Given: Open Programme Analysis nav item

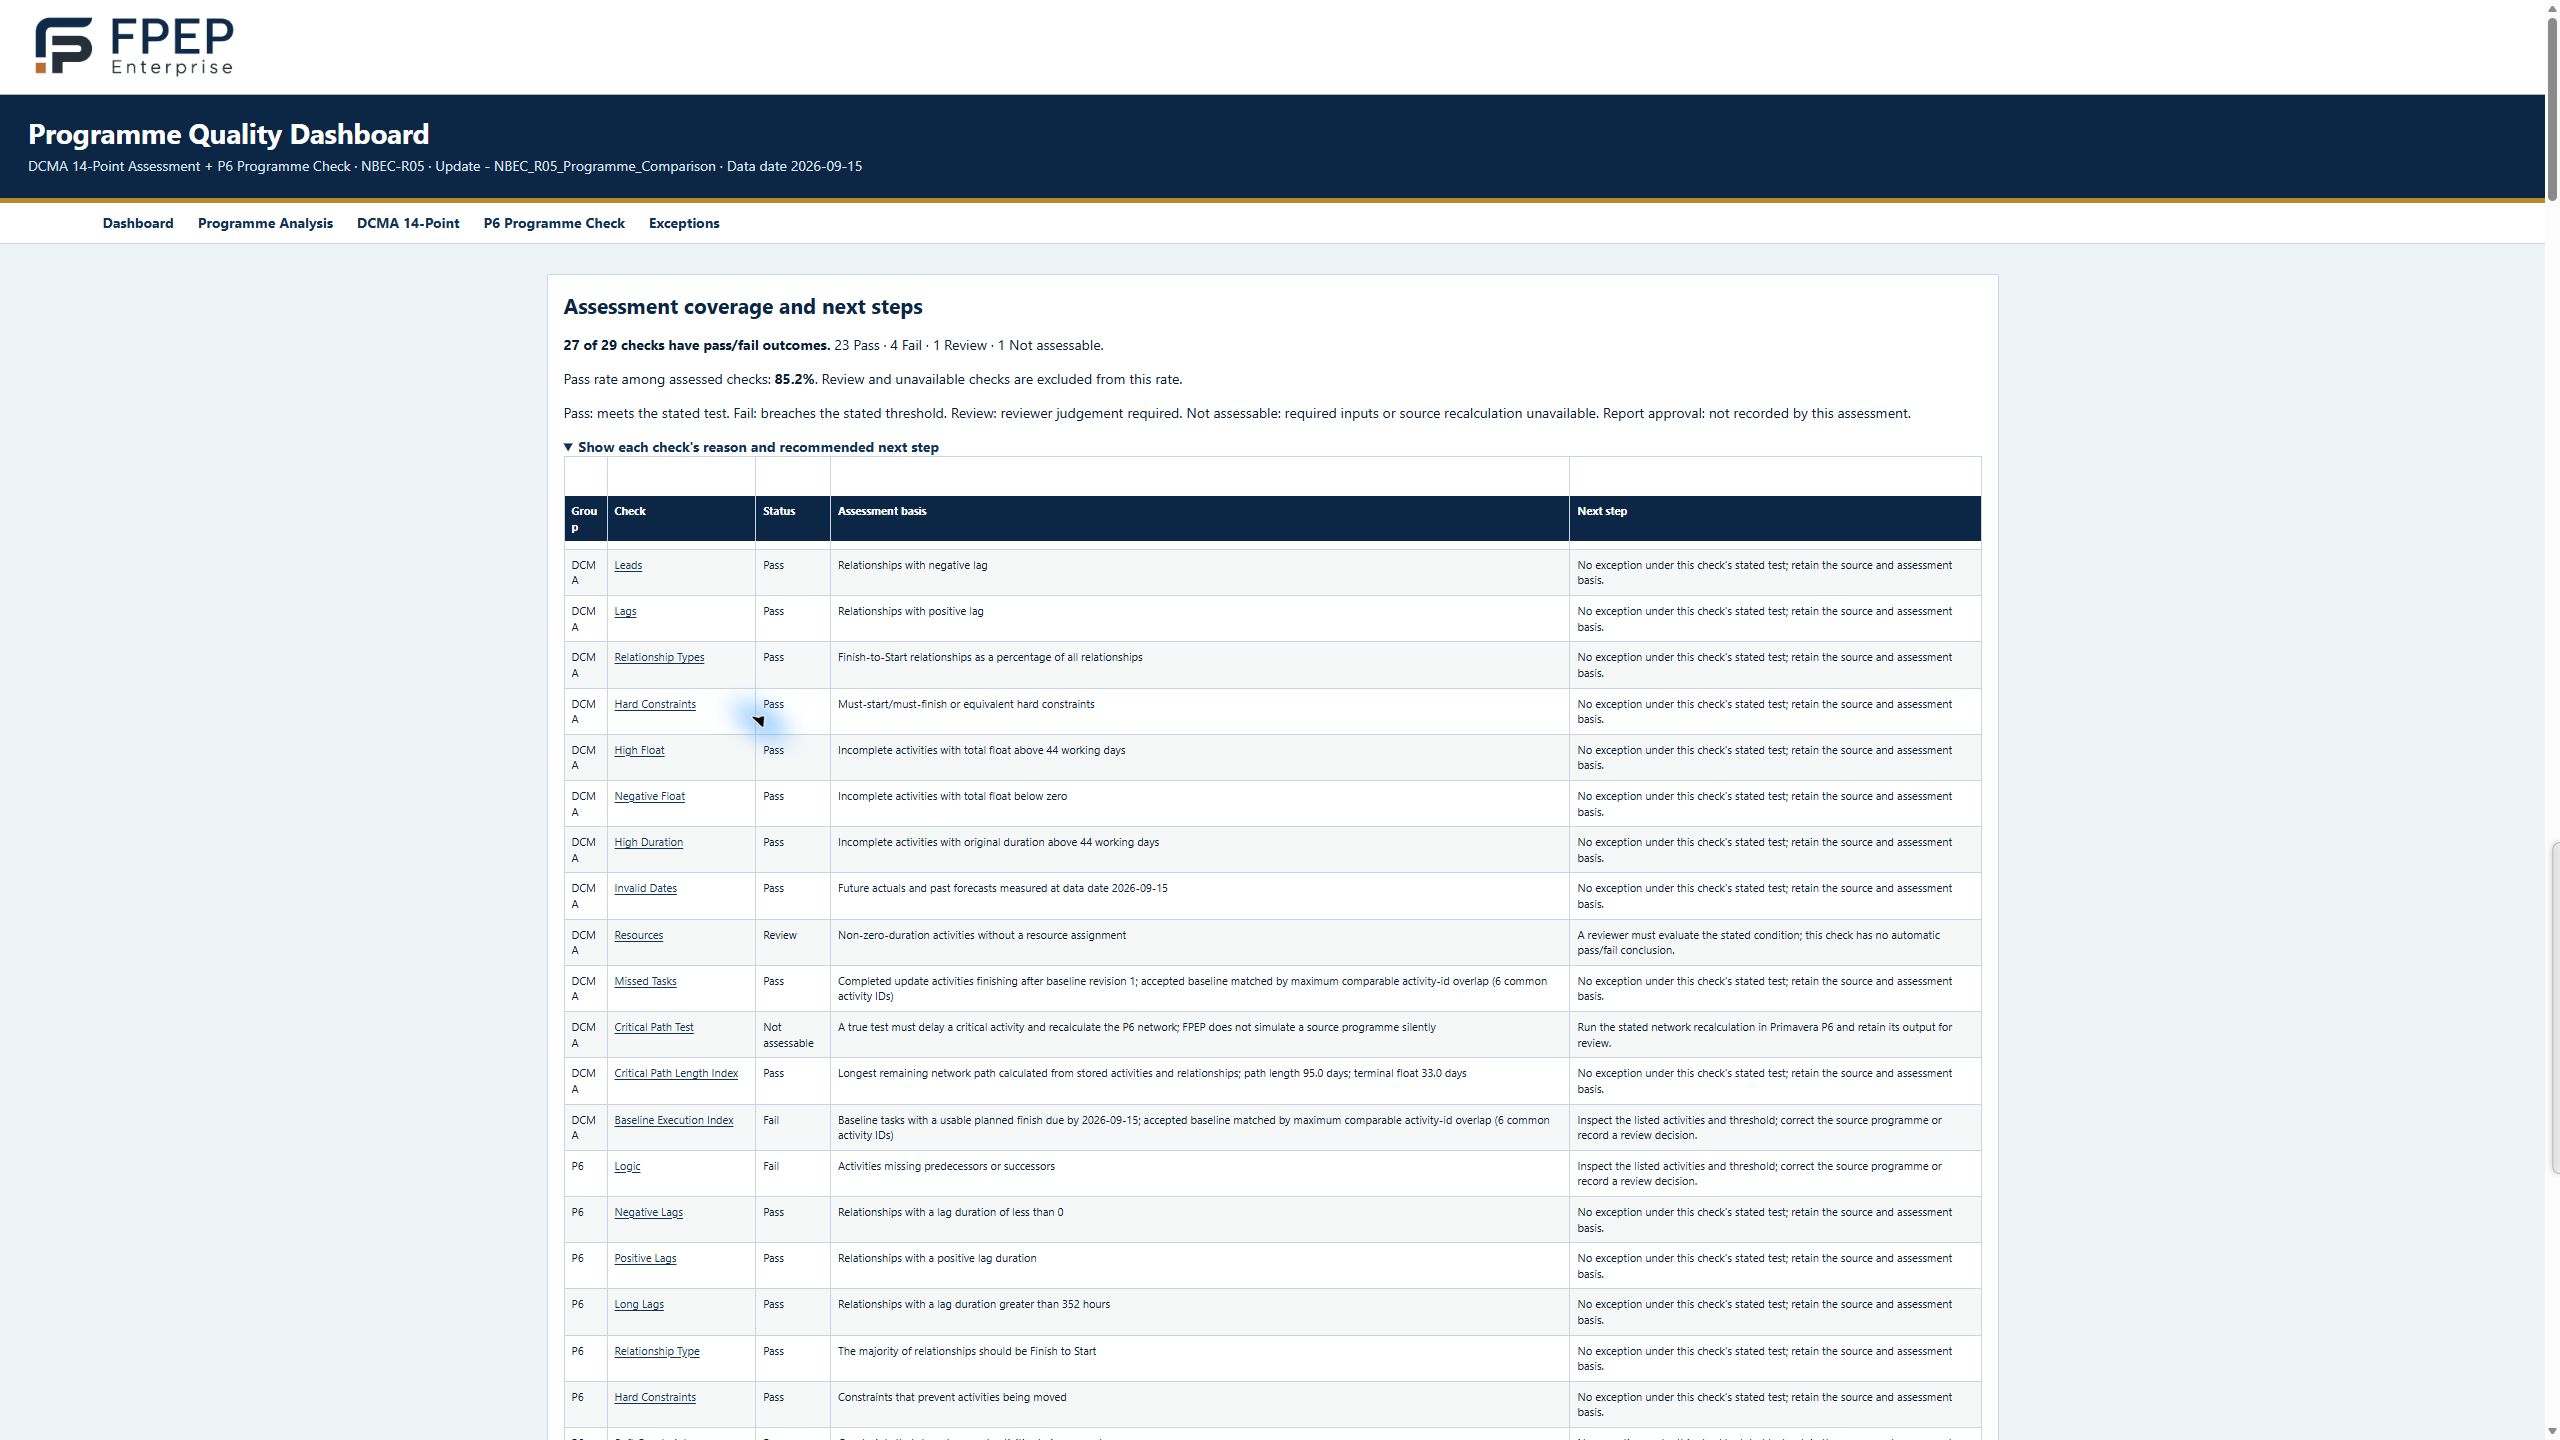Looking at the screenshot, I should (x=265, y=223).
